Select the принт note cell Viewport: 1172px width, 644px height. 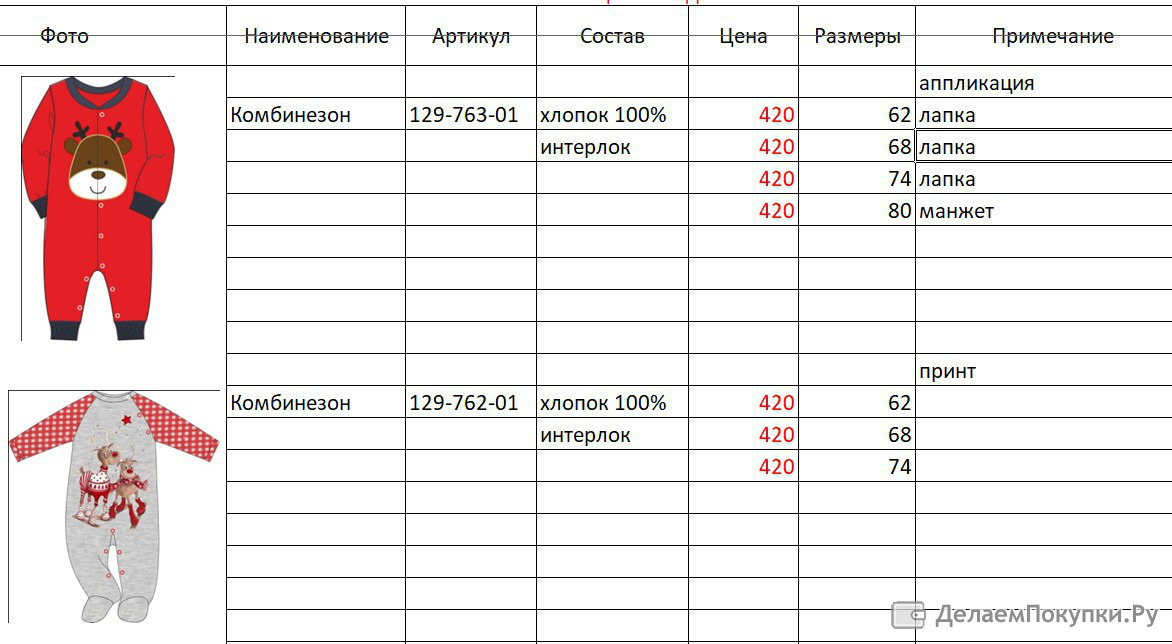[1043, 371]
